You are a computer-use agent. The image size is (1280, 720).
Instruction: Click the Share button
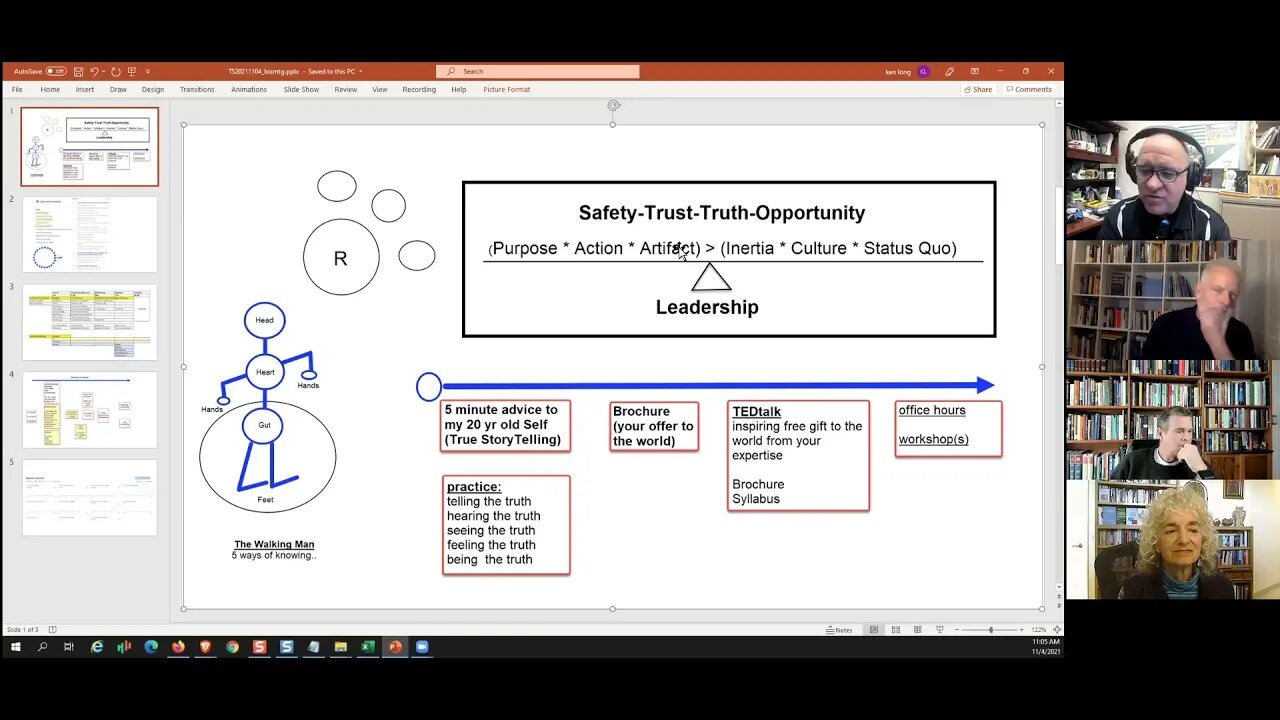point(978,89)
